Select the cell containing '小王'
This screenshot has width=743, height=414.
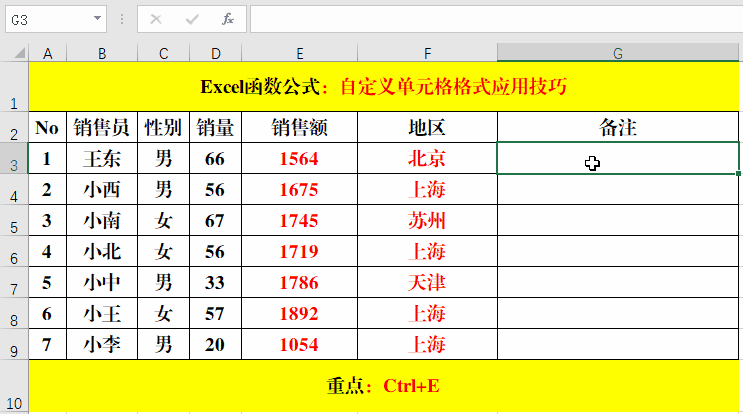click(102, 313)
